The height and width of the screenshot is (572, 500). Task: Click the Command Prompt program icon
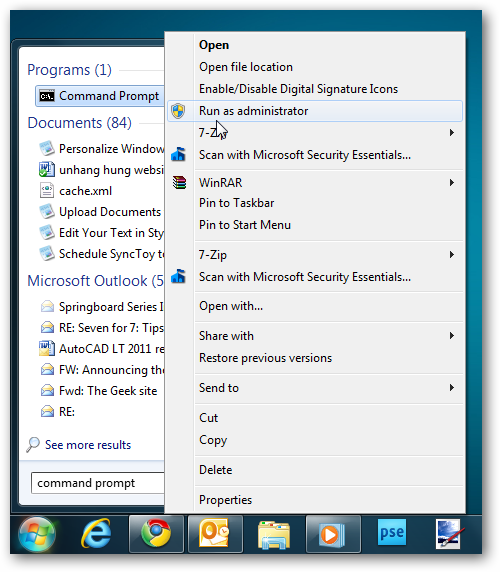47,96
